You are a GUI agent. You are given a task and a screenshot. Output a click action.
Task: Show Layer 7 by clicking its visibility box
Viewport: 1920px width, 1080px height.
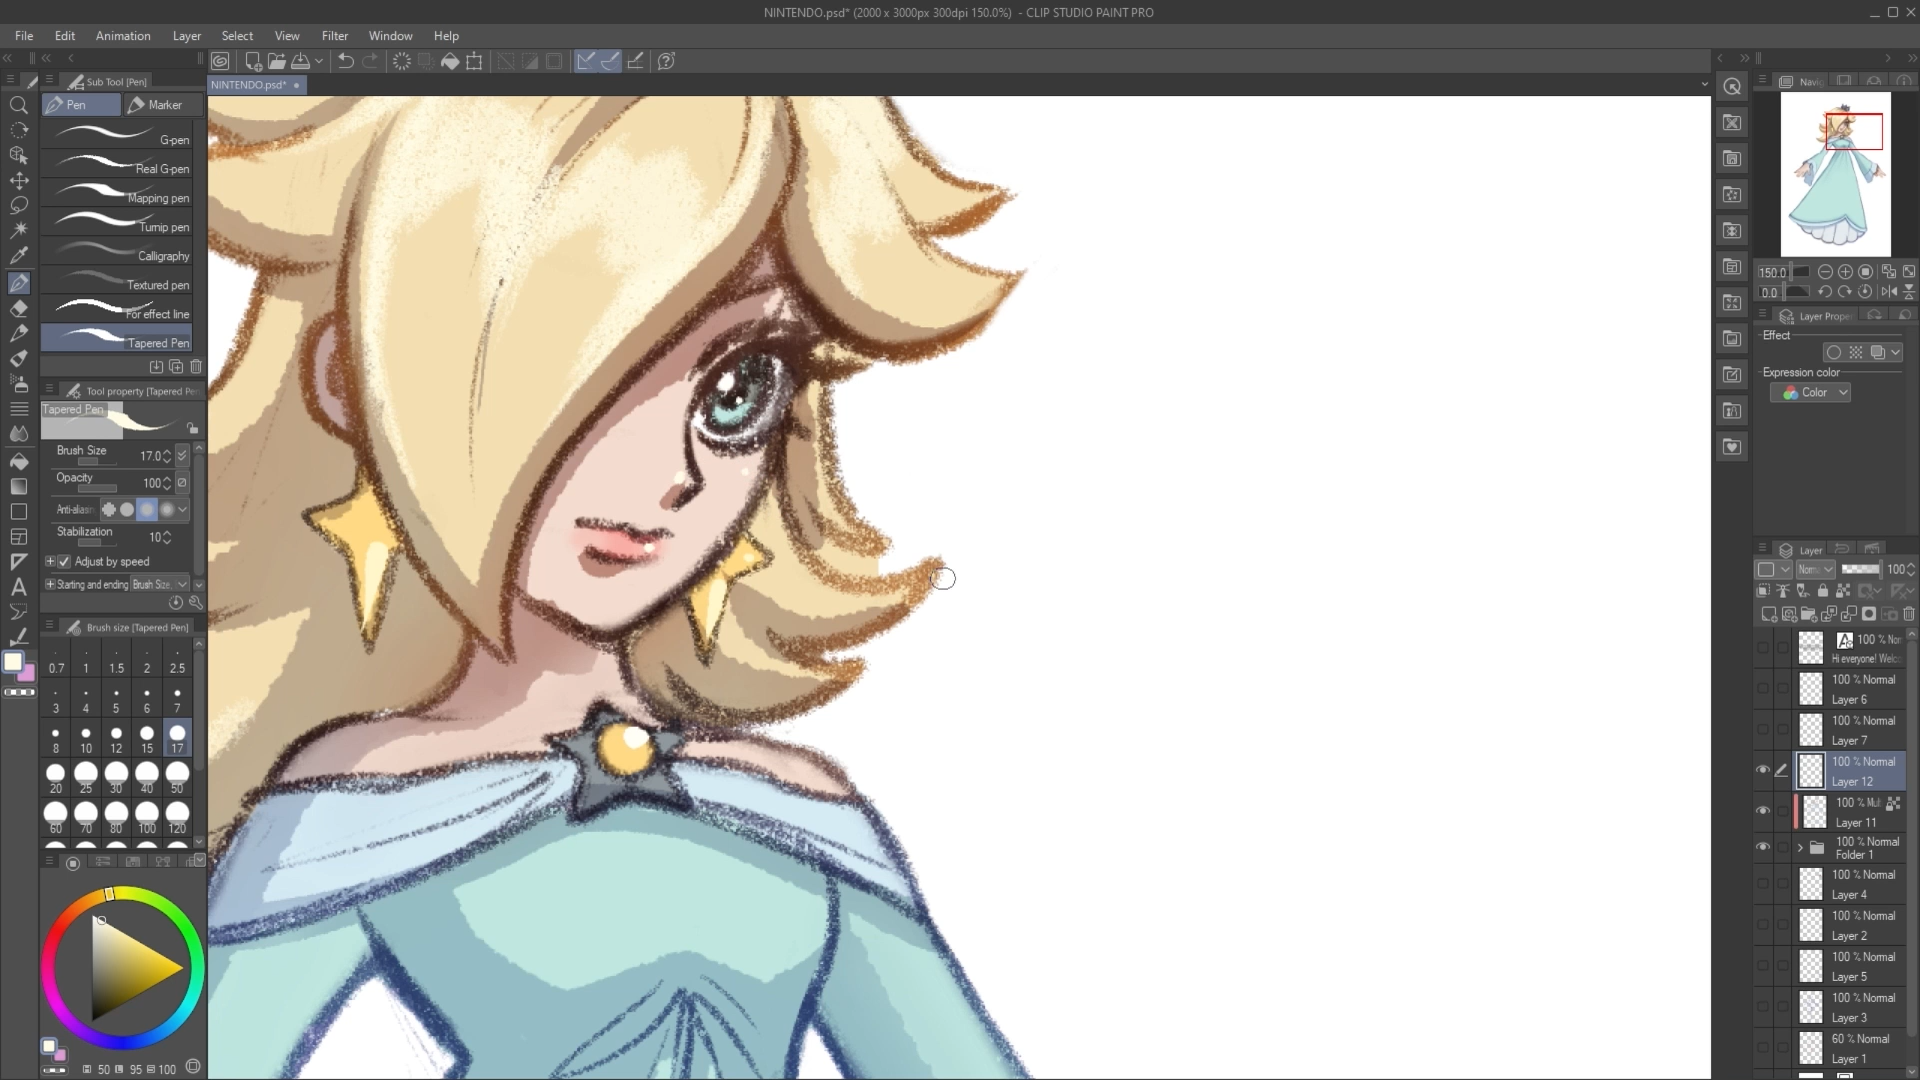tap(1763, 730)
